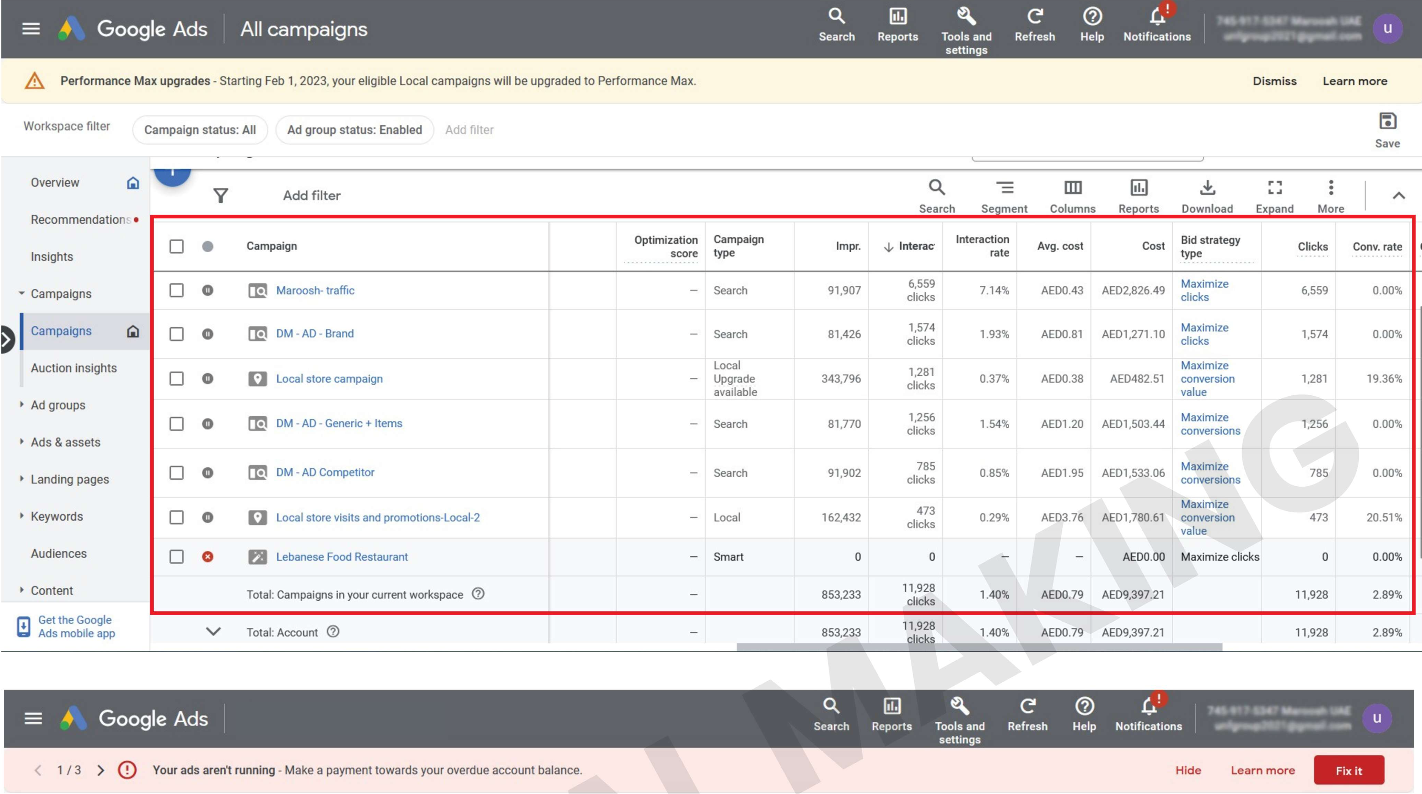Viewport: 1422px width, 794px height.
Task: Select checkbox for Local store campaign
Action: (x=176, y=379)
